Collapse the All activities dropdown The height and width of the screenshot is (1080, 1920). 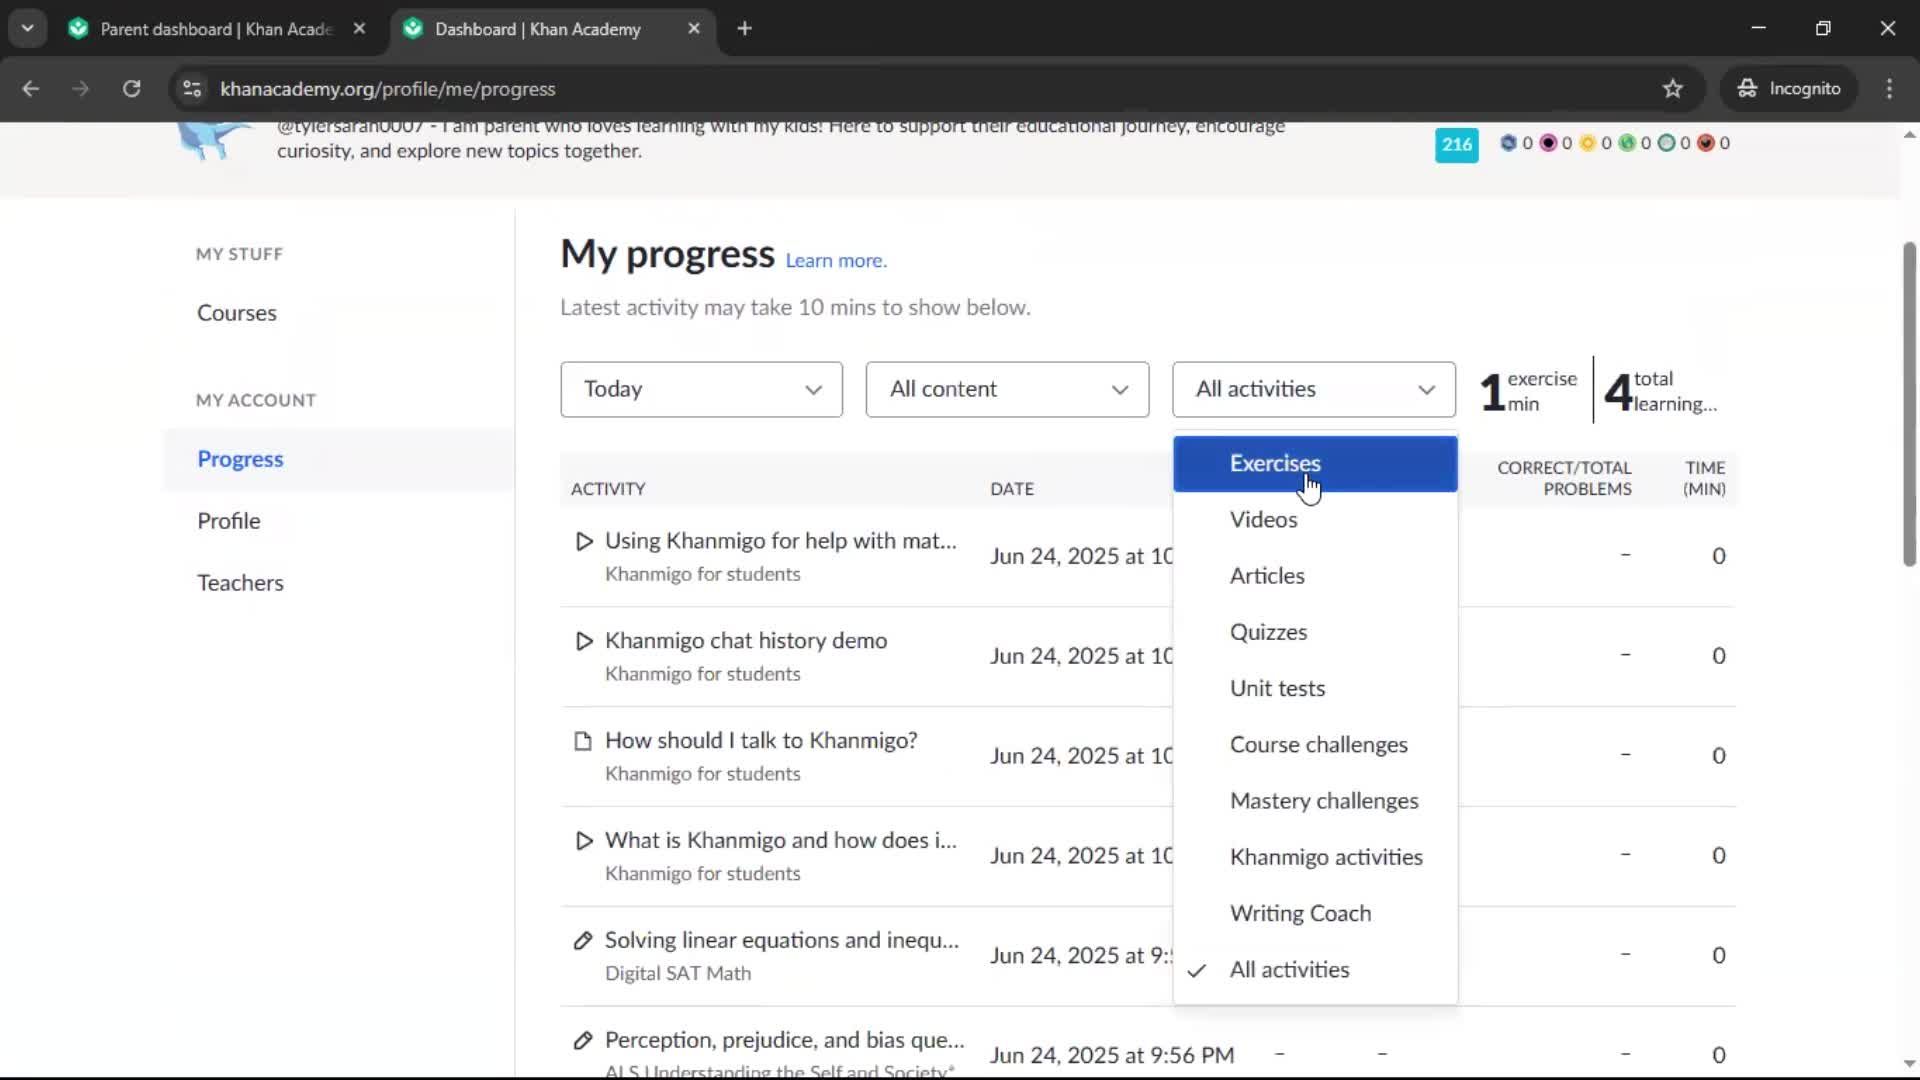1314,389
